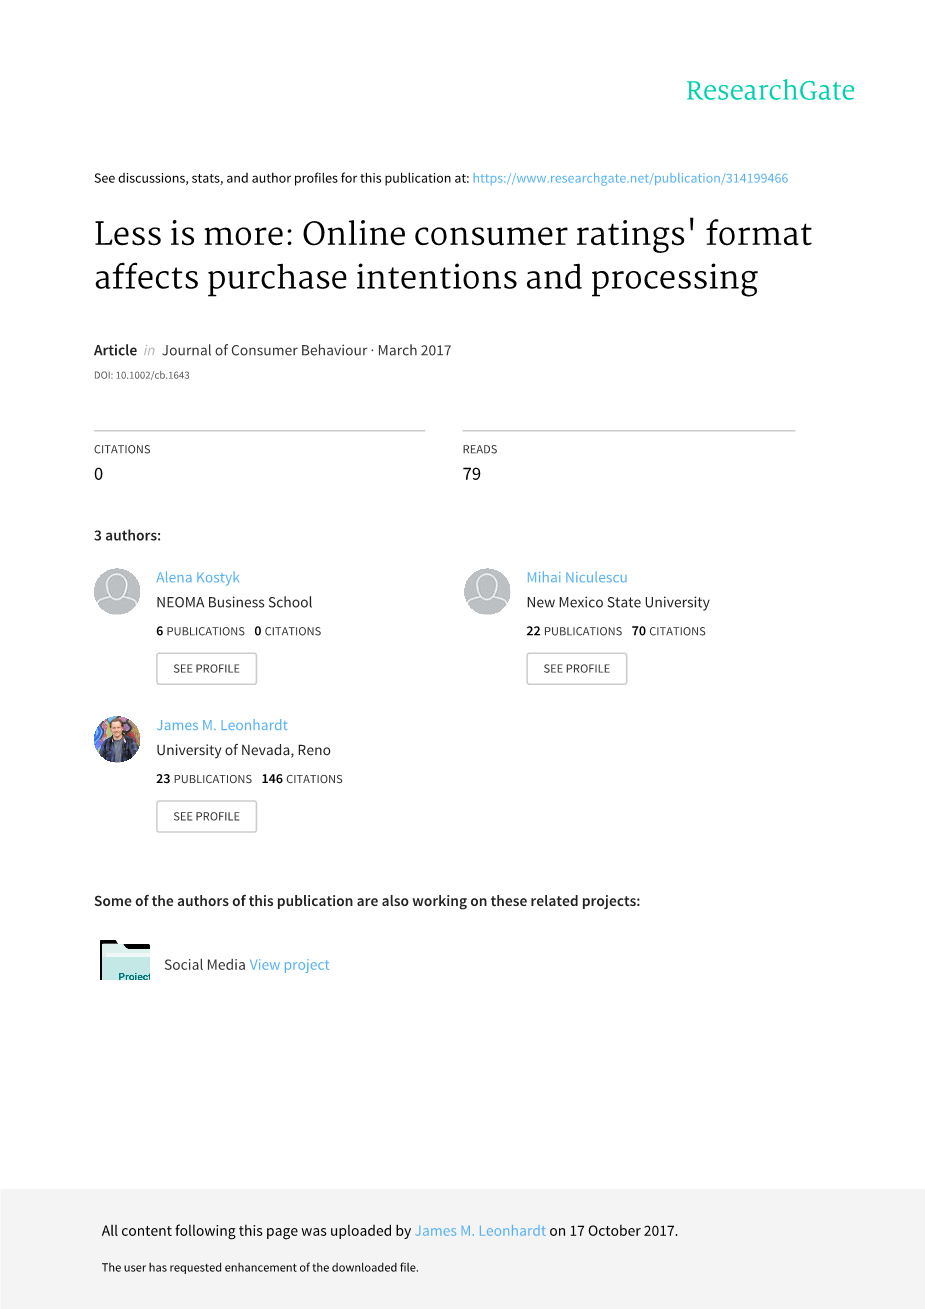Click the Journal of Consumer Behaviour text

coord(264,351)
